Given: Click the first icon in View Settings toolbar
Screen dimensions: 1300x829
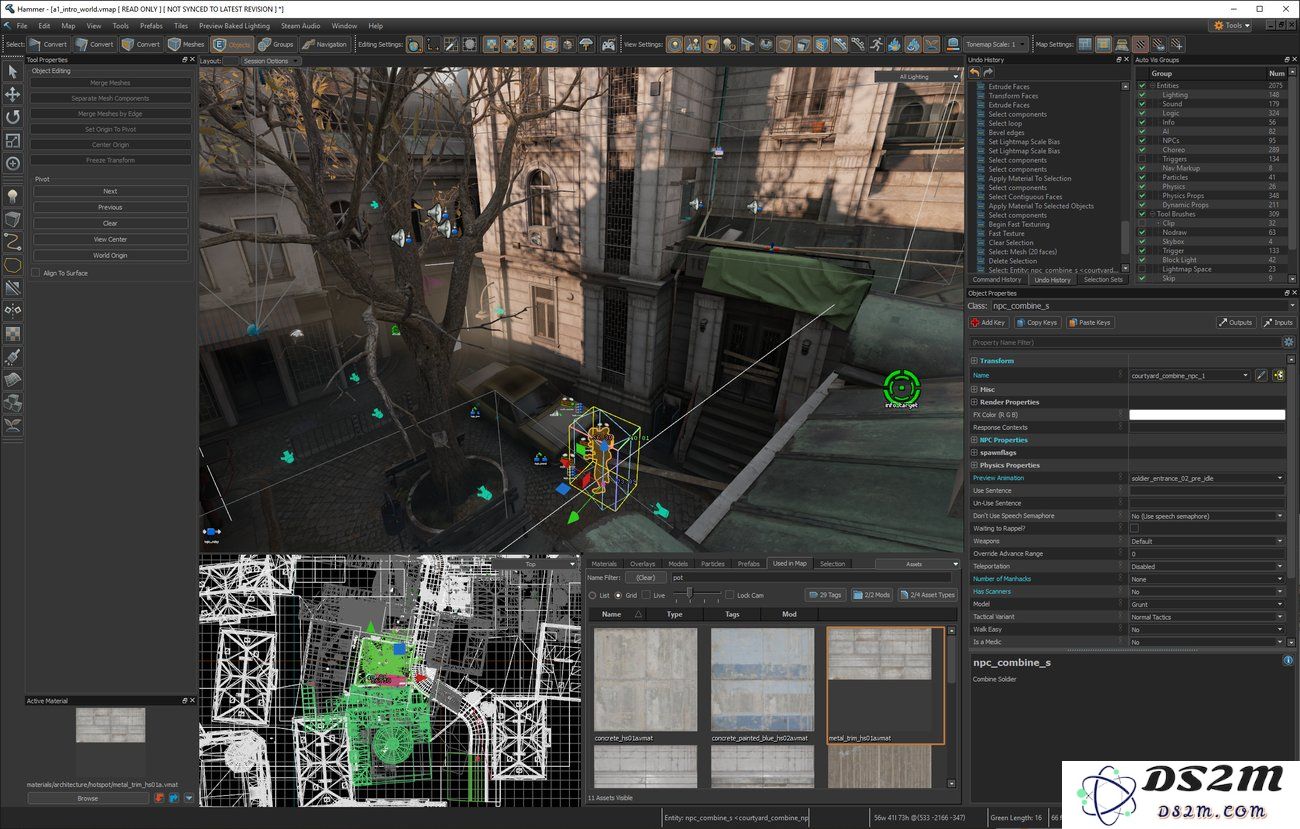Looking at the screenshot, I should coord(675,44).
